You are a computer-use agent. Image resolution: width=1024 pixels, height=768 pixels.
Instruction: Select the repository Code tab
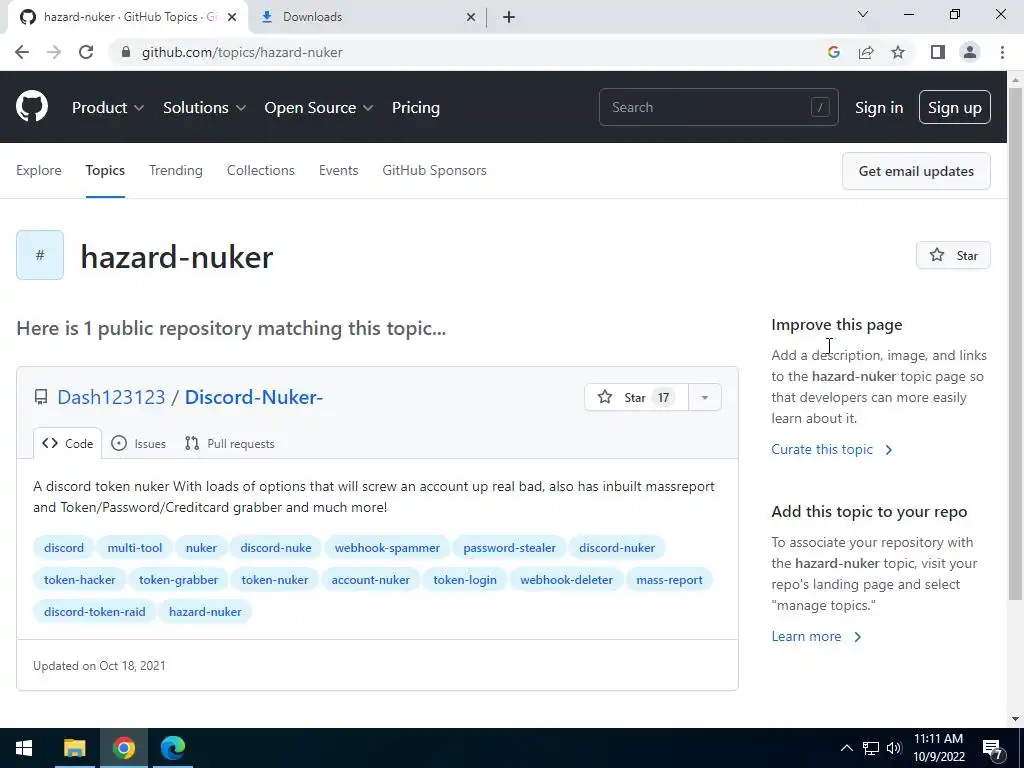[x=68, y=443]
